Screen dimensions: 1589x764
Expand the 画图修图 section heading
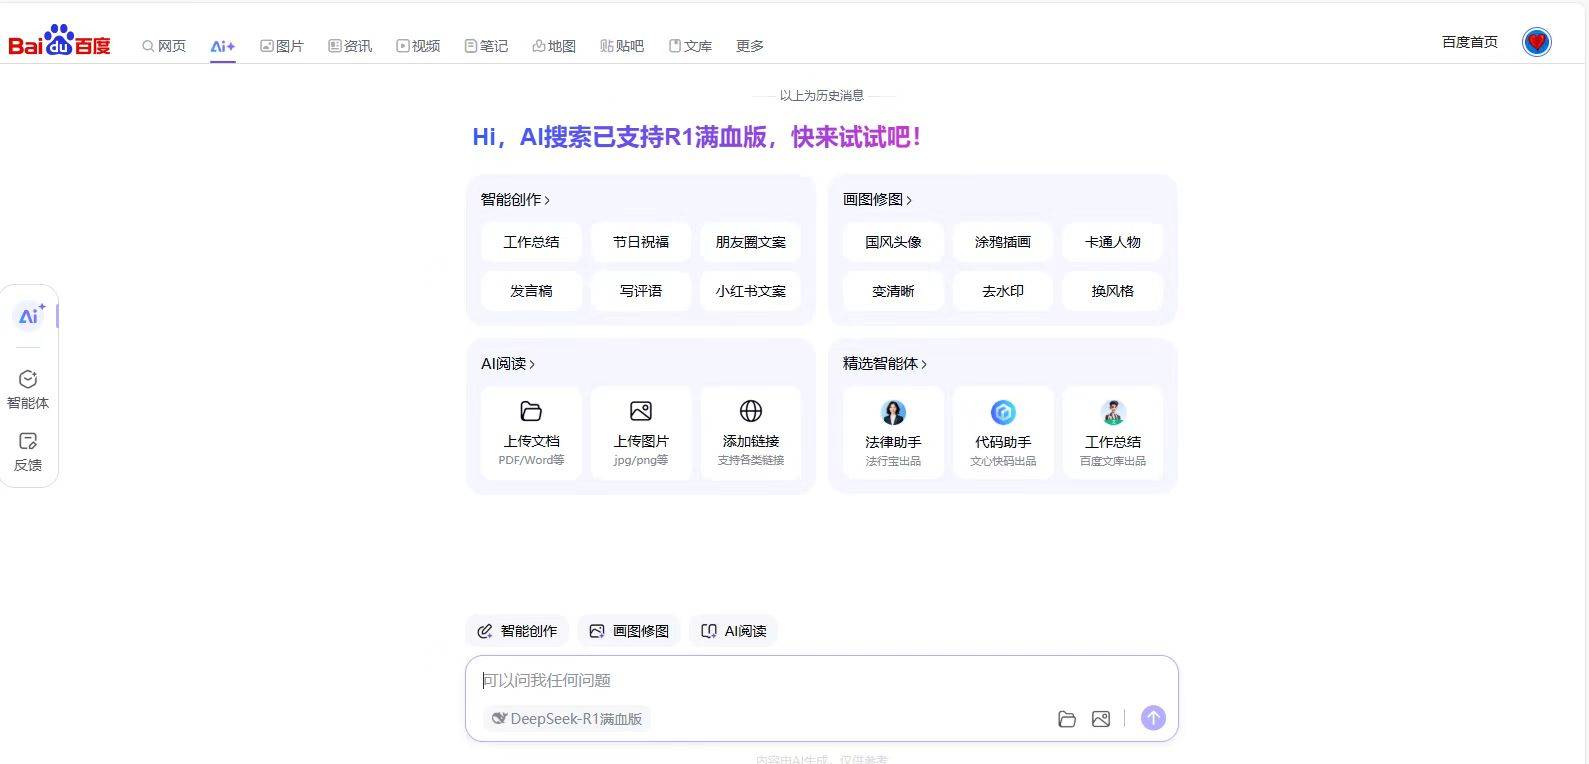877,199
